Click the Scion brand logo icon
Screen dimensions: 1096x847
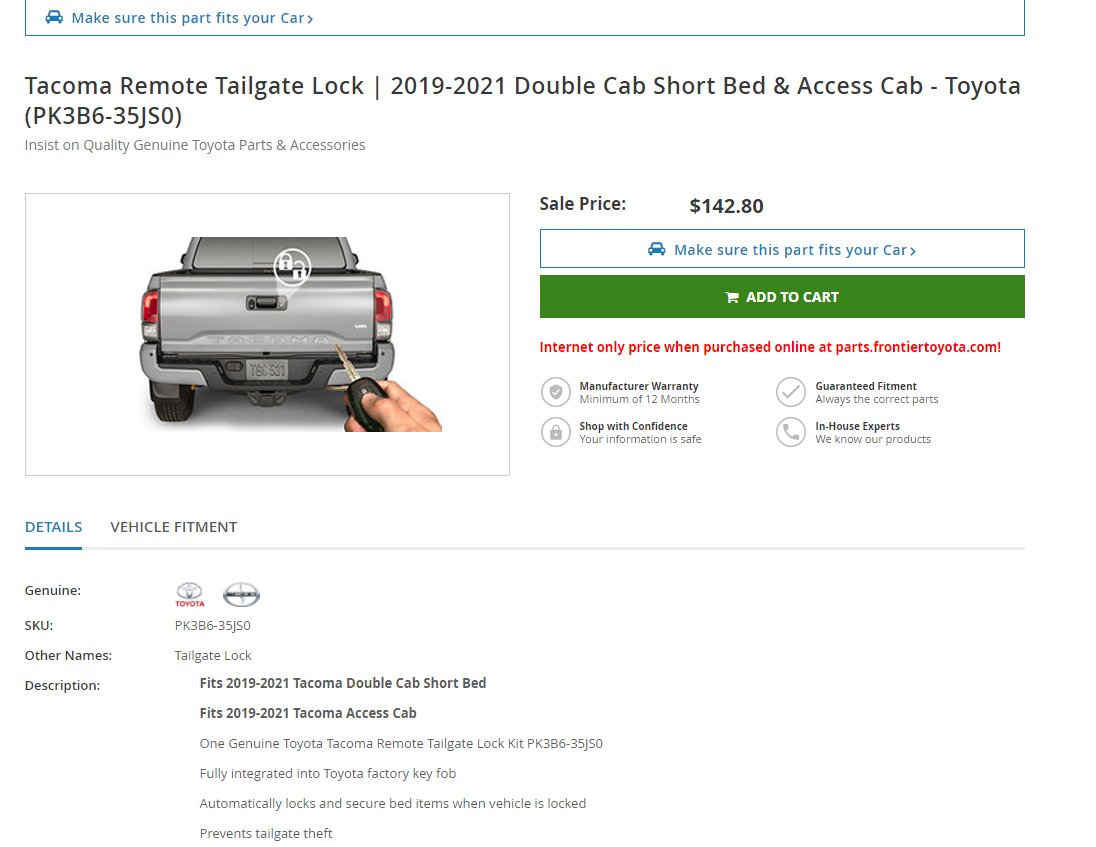coord(241,595)
